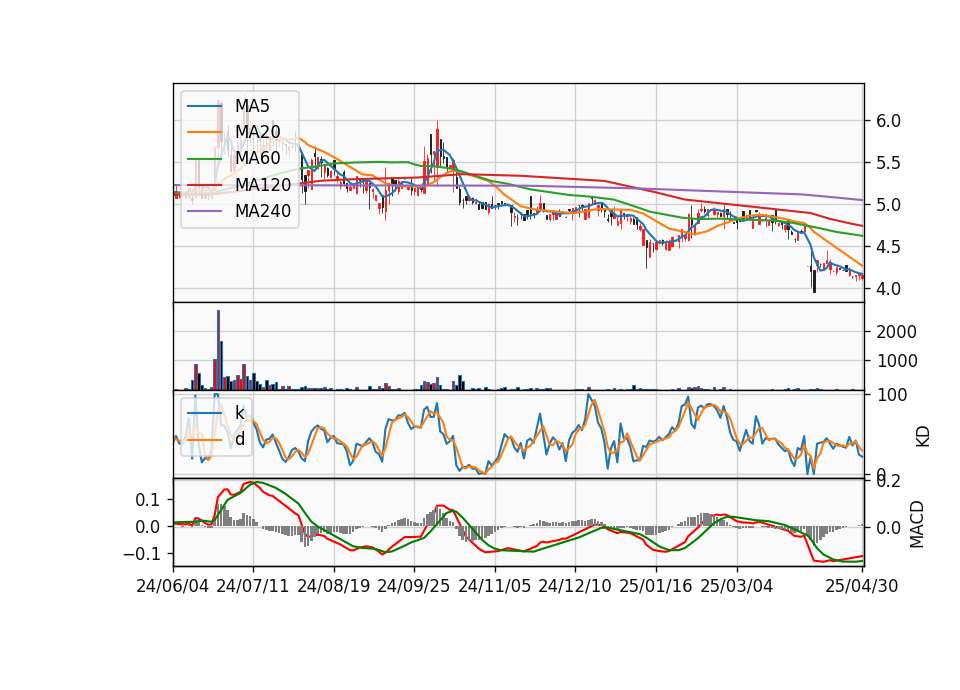Click the 24/08/19 date label
This screenshot has width=960, height=690.
pyautogui.click(x=334, y=586)
